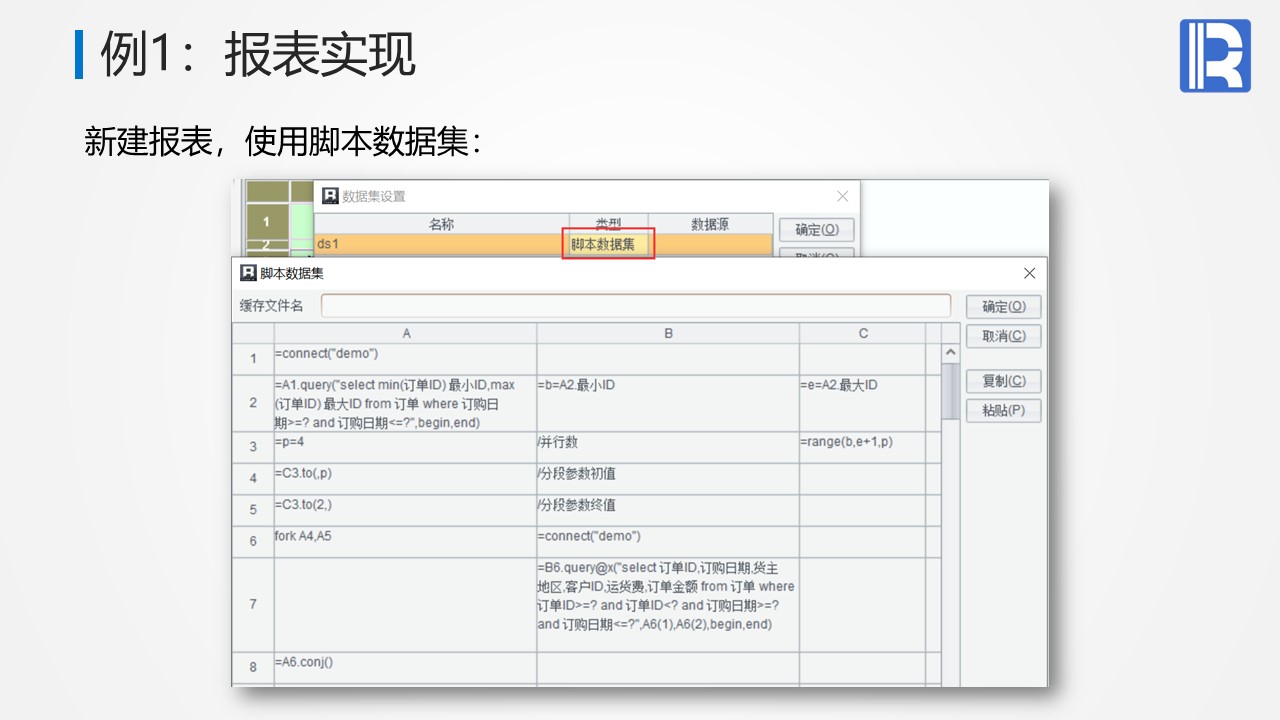Screen dimensions: 1280x720
Task: Click the cell =b=A2.最小ID
Action: tap(668, 403)
